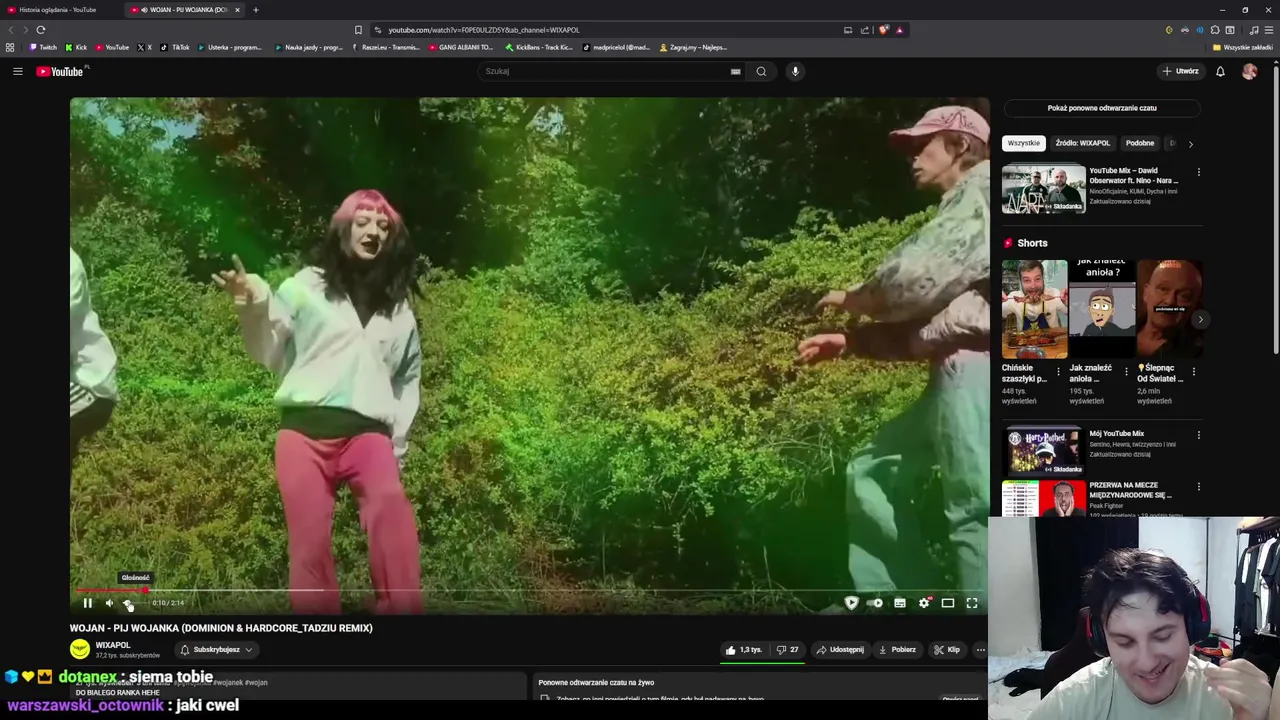Open browser extensions puzzle icon
Screen dimensions: 1280x720
1215,30
